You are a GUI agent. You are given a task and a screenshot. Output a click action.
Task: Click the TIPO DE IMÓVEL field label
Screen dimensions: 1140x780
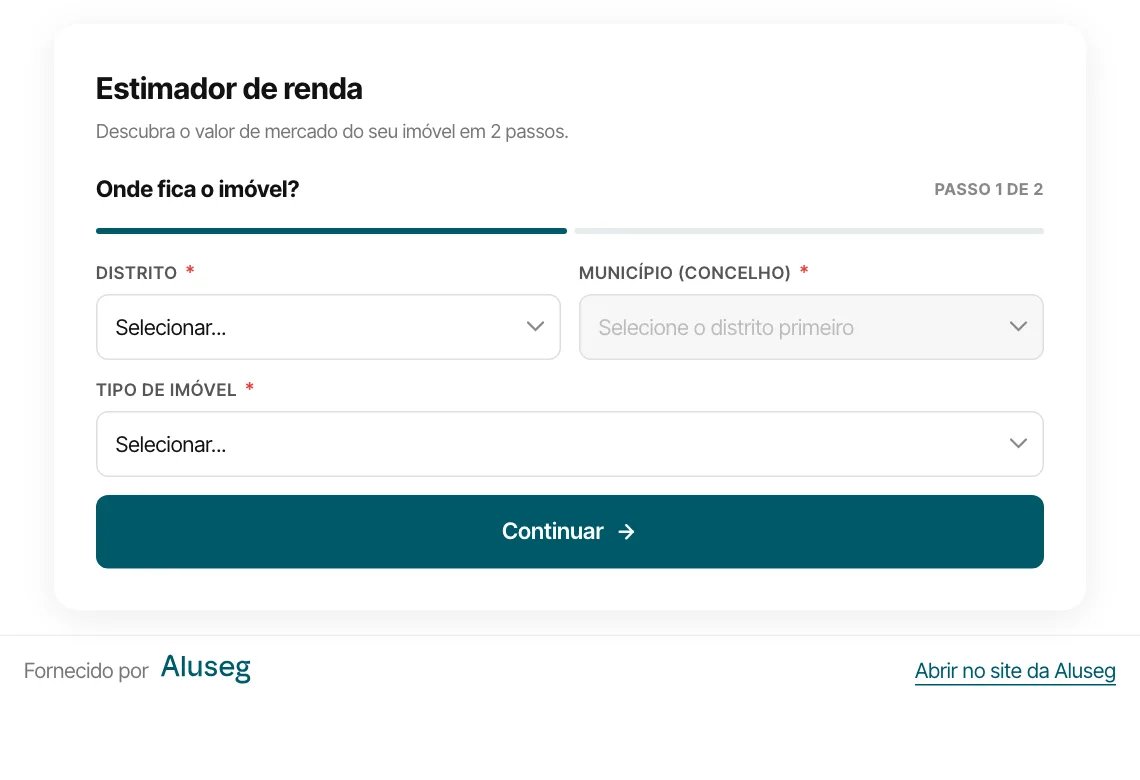click(x=166, y=390)
